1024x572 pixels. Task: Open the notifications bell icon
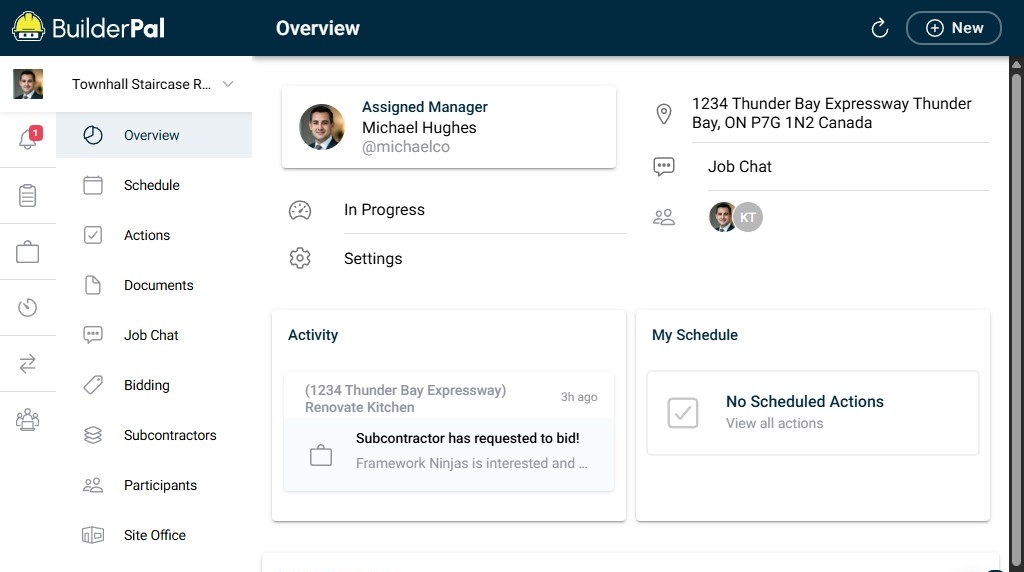coord(28,140)
